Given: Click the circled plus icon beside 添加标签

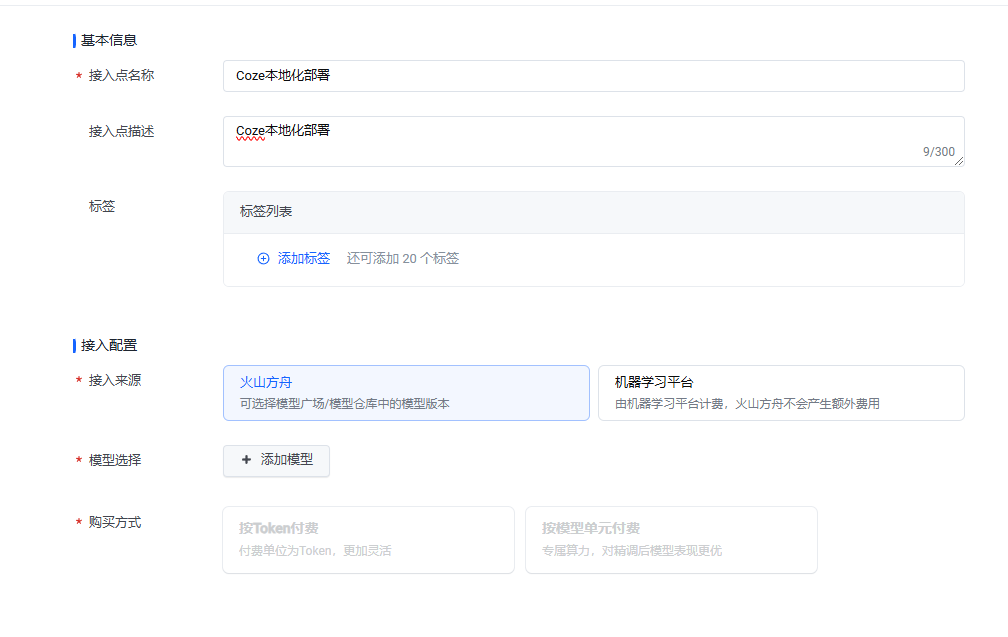Looking at the screenshot, I should coord(263,258).
